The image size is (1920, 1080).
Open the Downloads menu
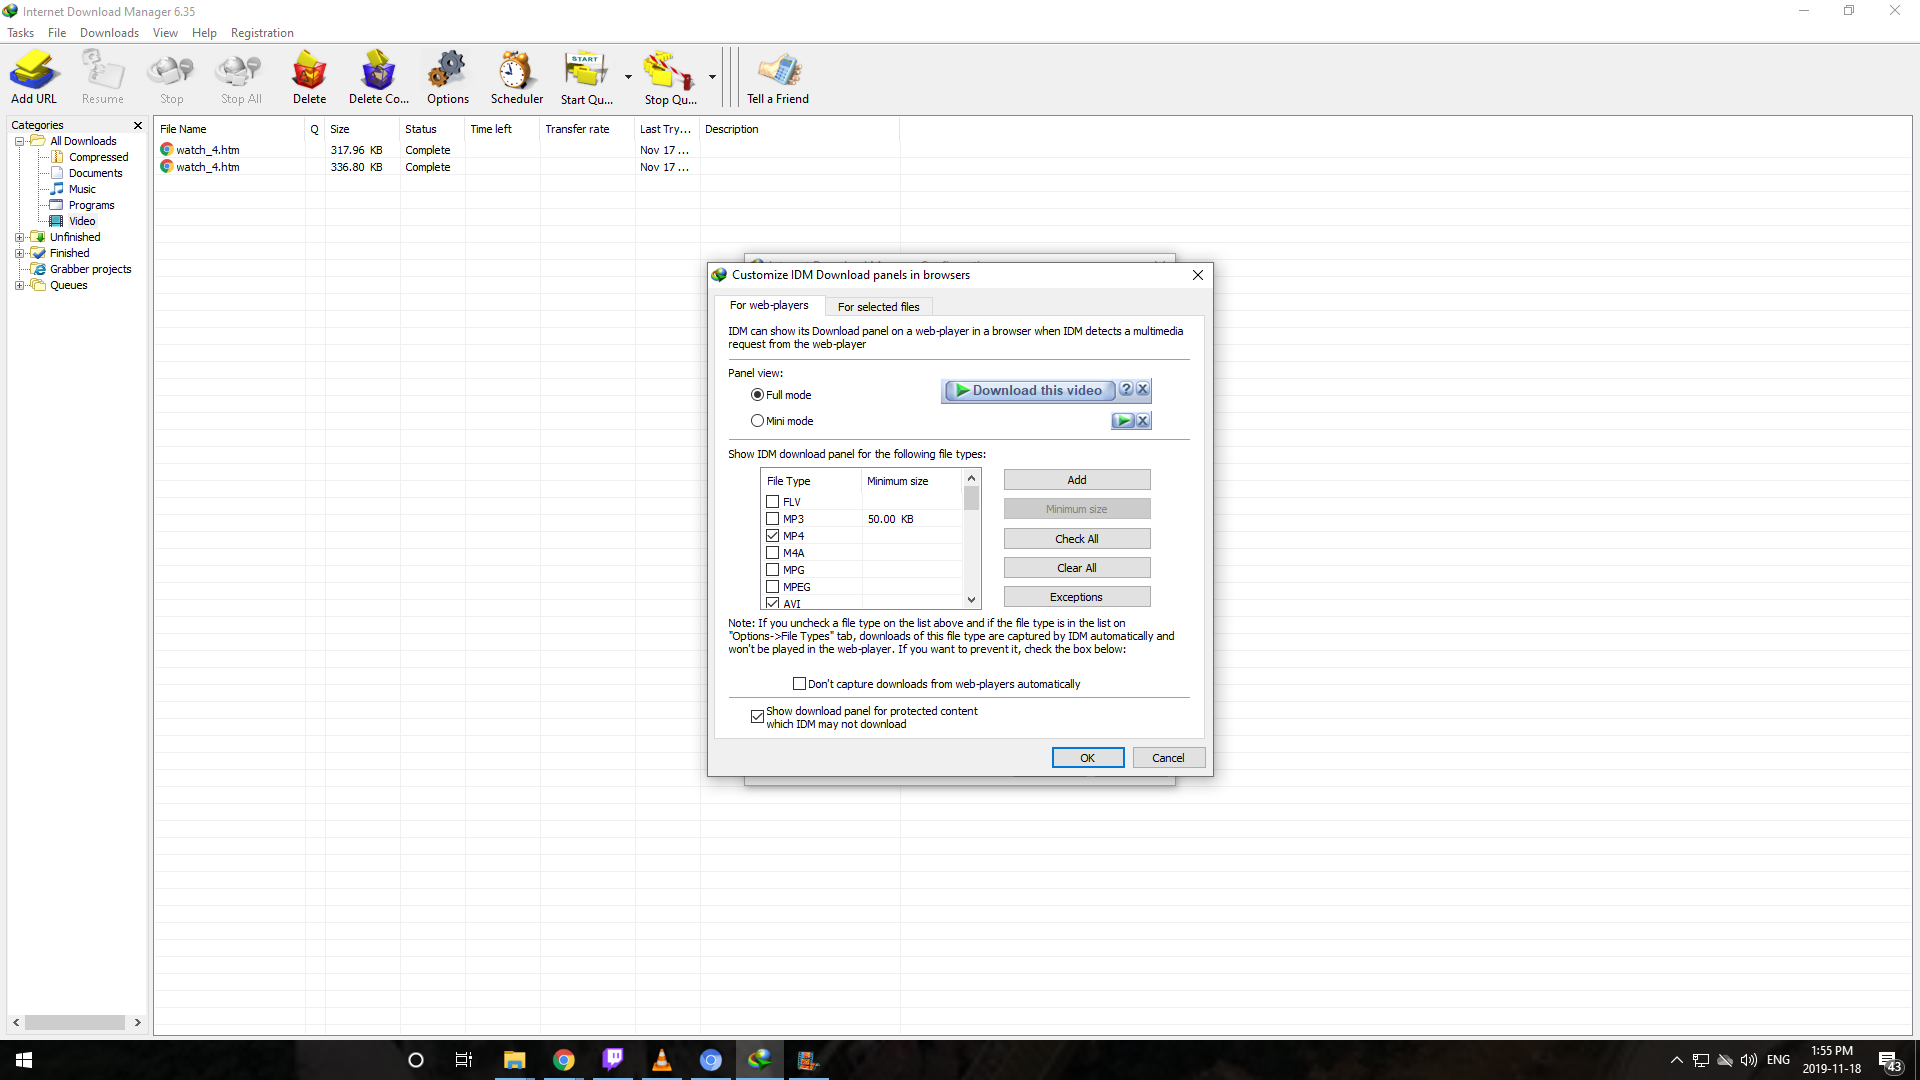(109, 33)
